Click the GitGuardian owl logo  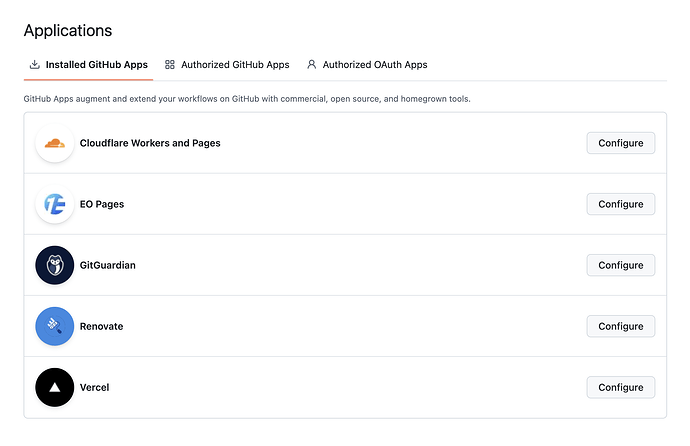[55, 265]
